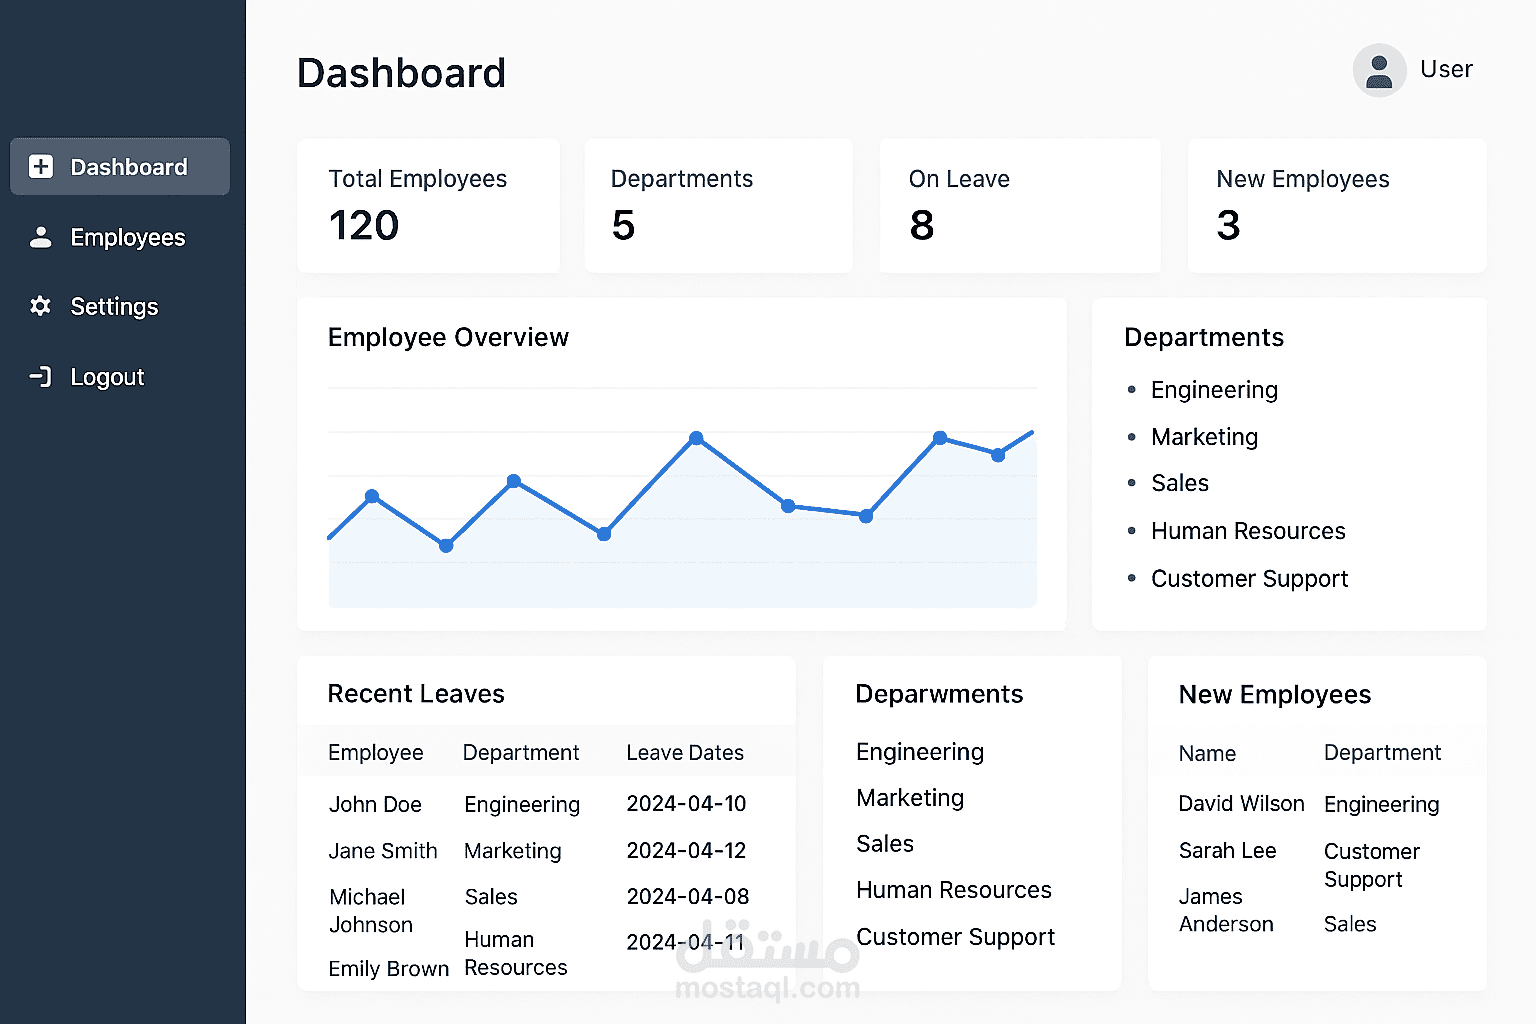Select the Dashboard menu item
Viewport: 1536px width, 1024px height.
pyautogui.click(x=119, y=167)
